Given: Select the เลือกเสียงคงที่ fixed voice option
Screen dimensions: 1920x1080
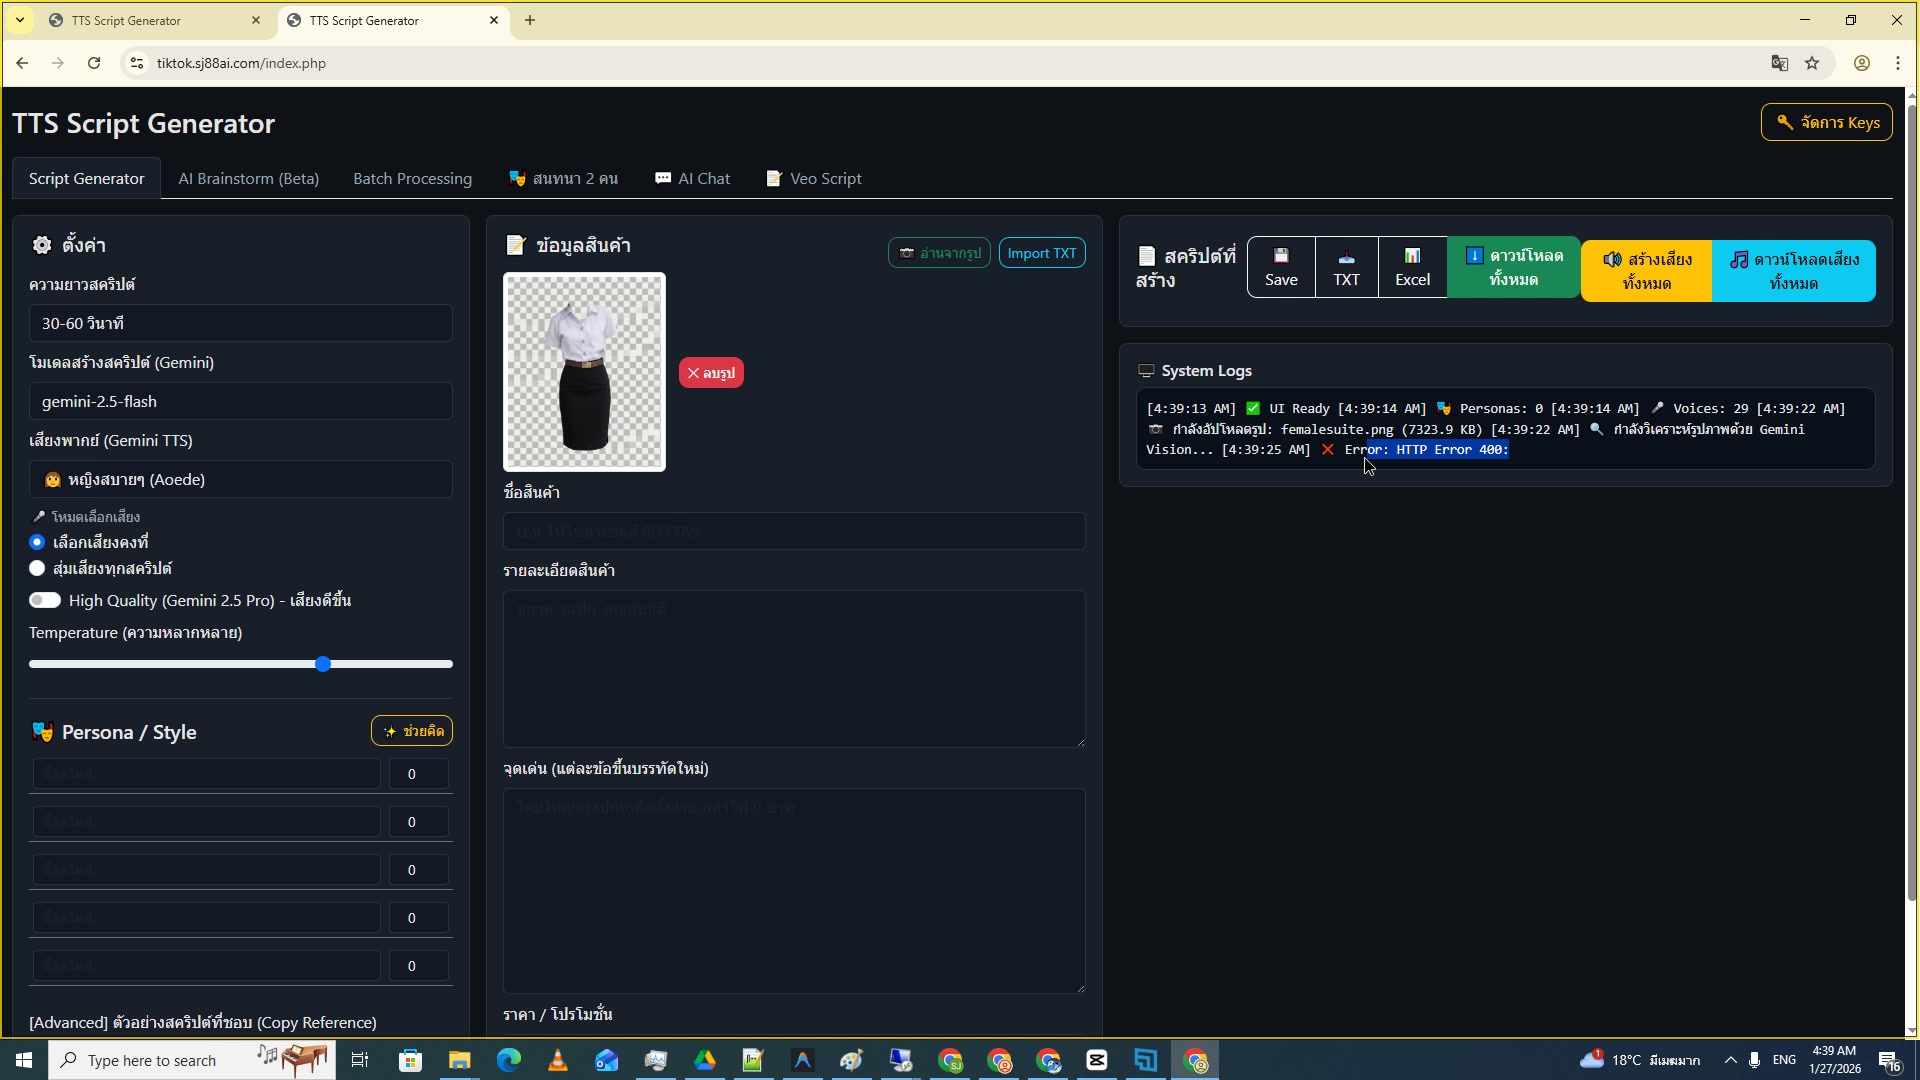Looking at the screenshot, I should coord(37,542).
